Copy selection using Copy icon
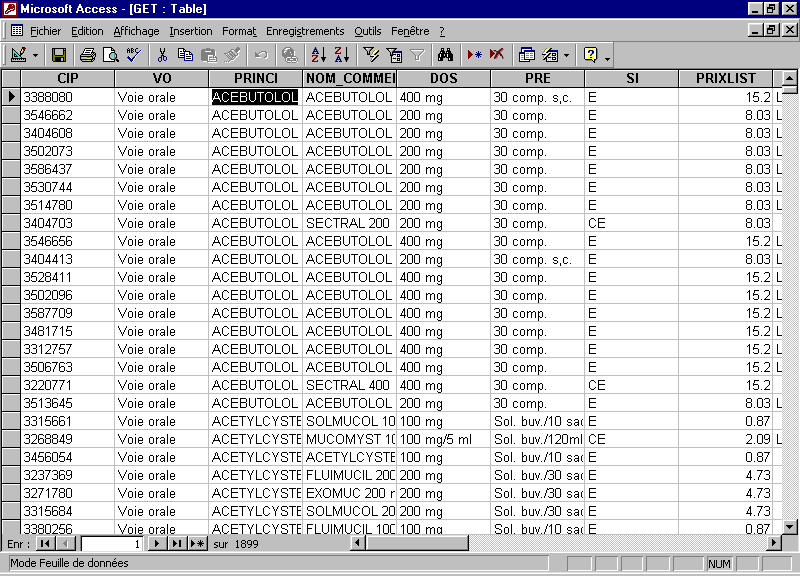This screenshot has height=576, width=800. coord(185,55)
